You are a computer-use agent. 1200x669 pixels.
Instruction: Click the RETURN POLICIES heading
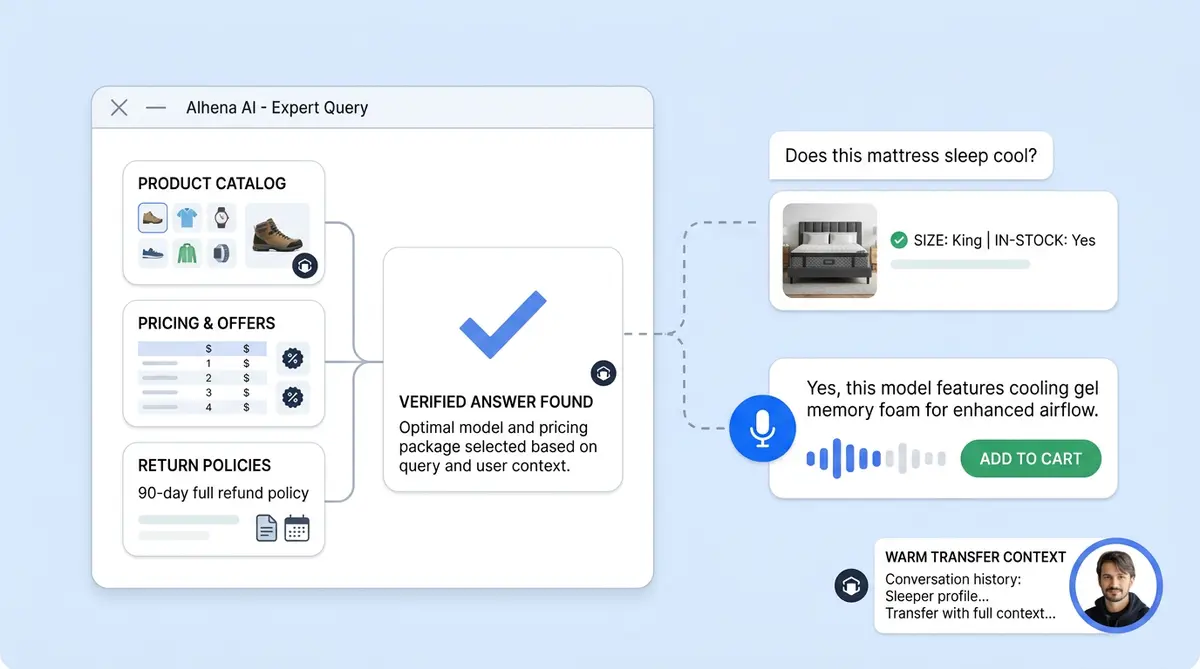pyautogui.click(x=204, y=465)
